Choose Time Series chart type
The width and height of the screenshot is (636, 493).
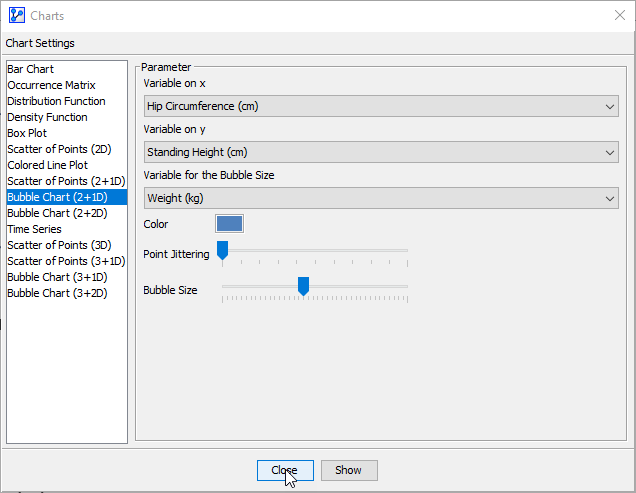[x=34, y=229]
